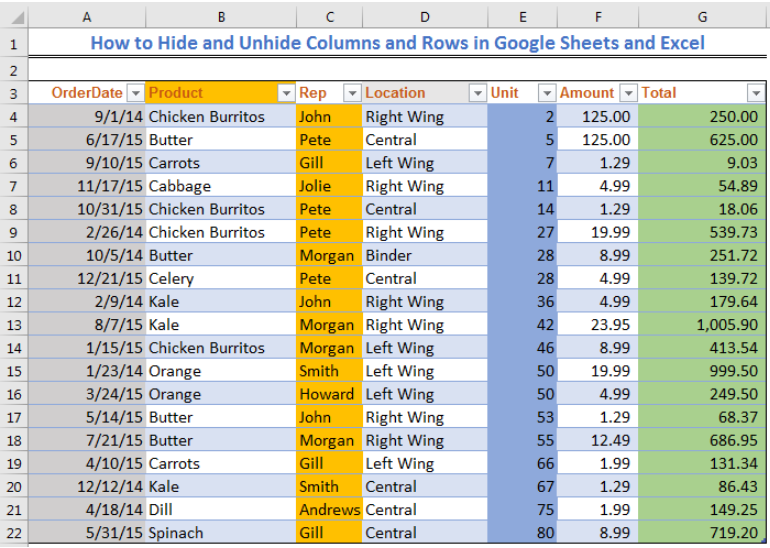
Task: Click the Select All corner triangle
Action: click(17, 18)
